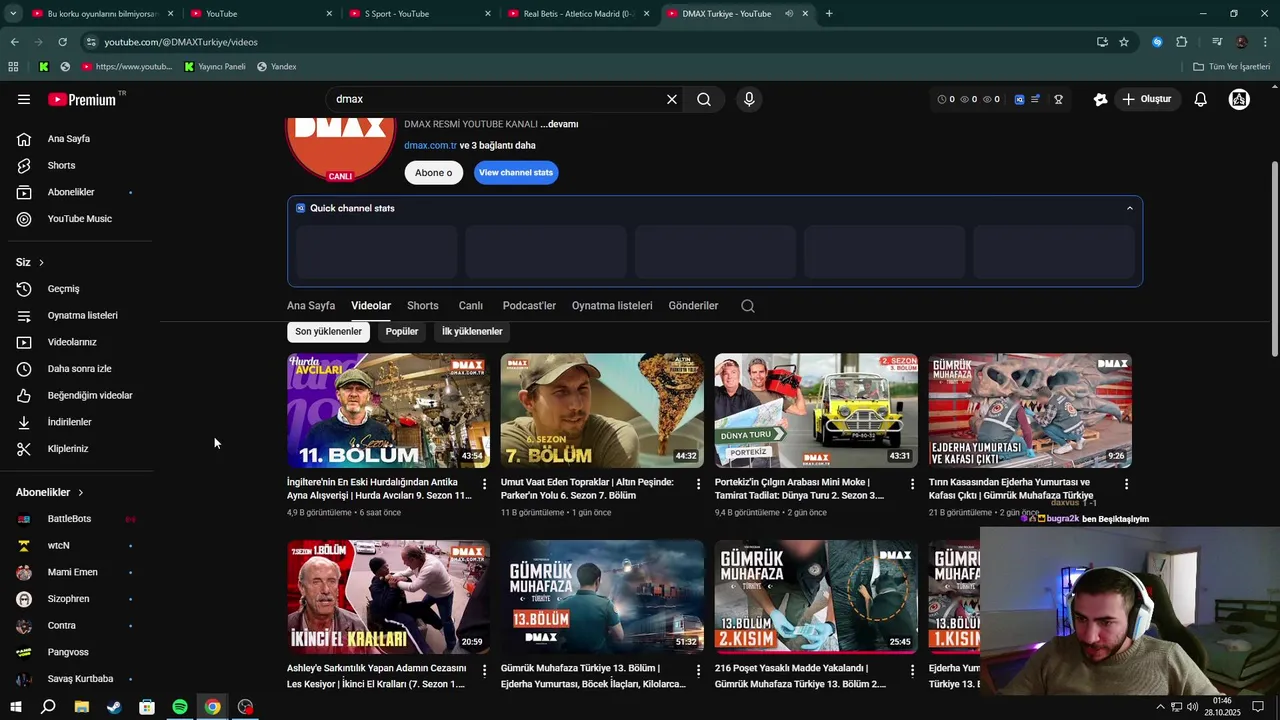Viewport: 1280px width, 720px height.
Task: Expand the Siz section chevron
Action: (x=41, y=262)
